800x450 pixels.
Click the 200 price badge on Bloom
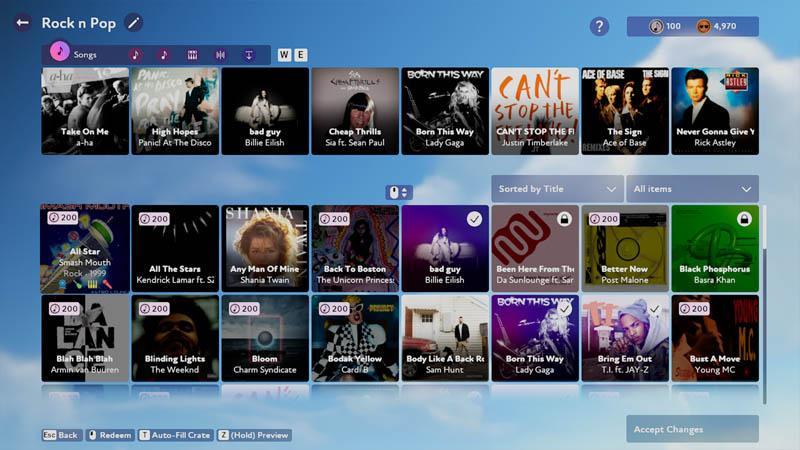[244, 309]
